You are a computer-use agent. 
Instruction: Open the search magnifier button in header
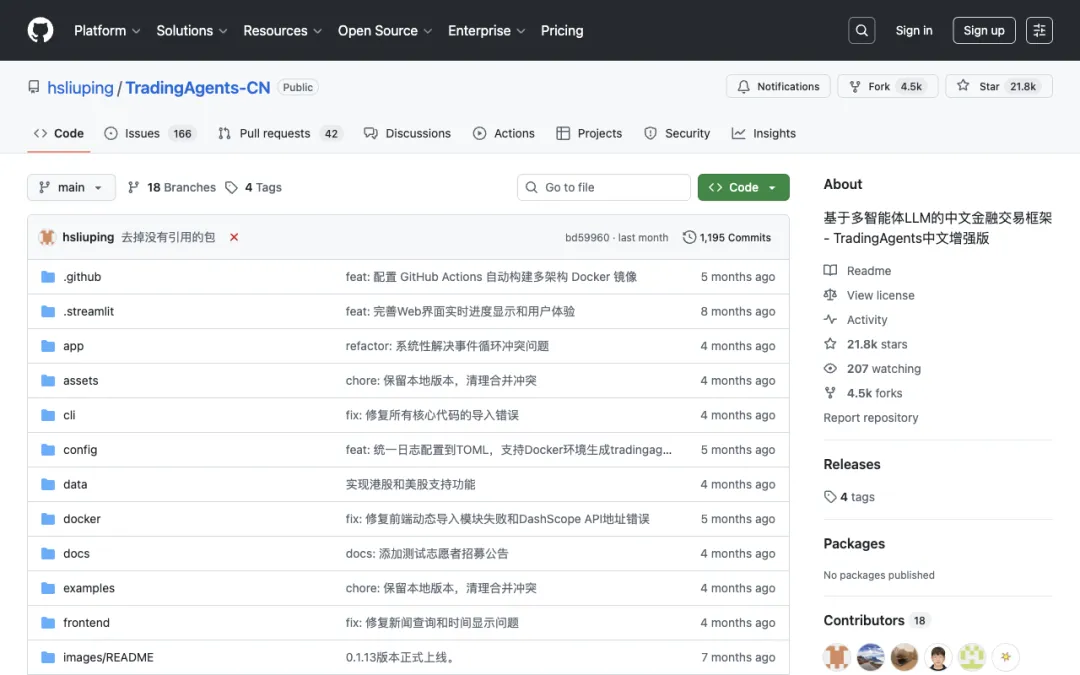click(862, 30)
